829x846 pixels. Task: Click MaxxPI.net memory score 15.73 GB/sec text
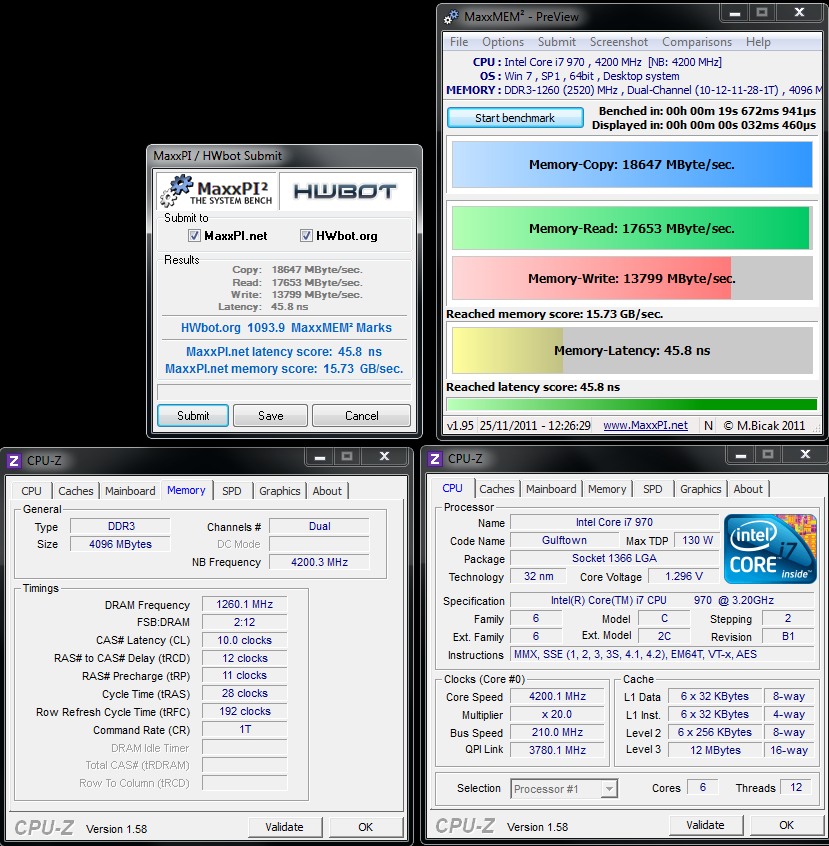point(284,369)
